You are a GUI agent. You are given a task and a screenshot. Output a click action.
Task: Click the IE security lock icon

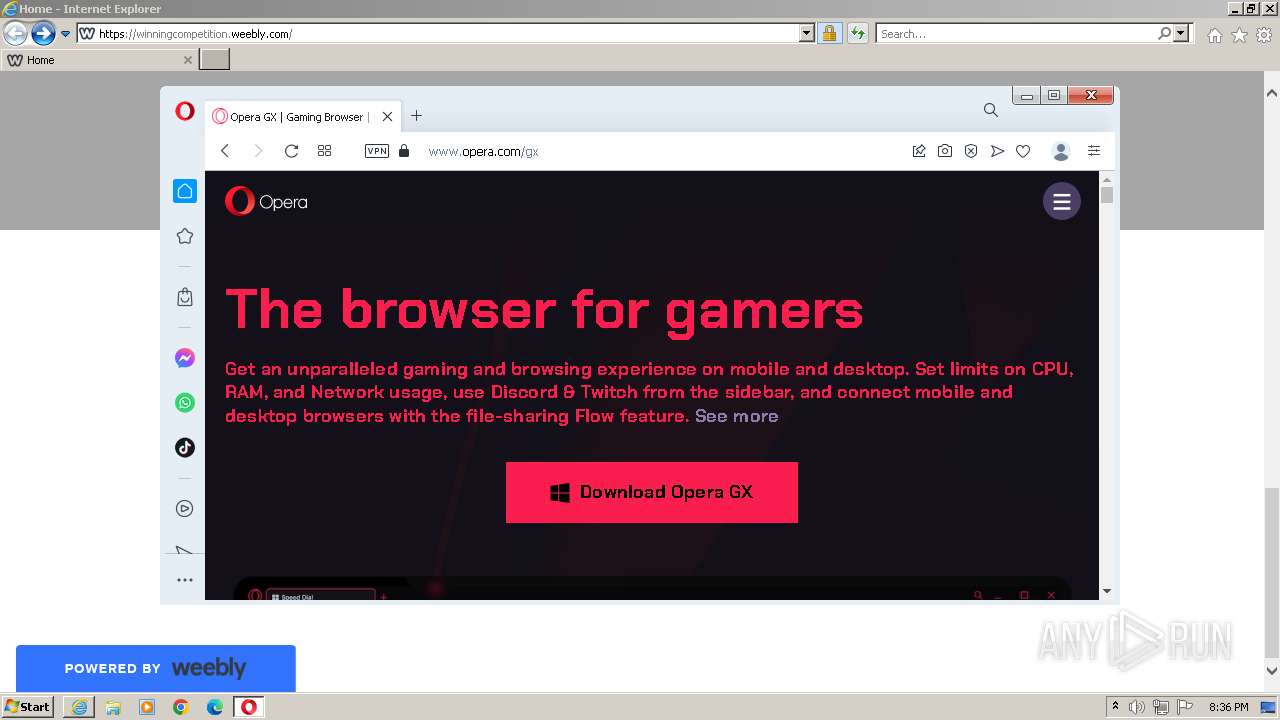[x=829, y=34]
